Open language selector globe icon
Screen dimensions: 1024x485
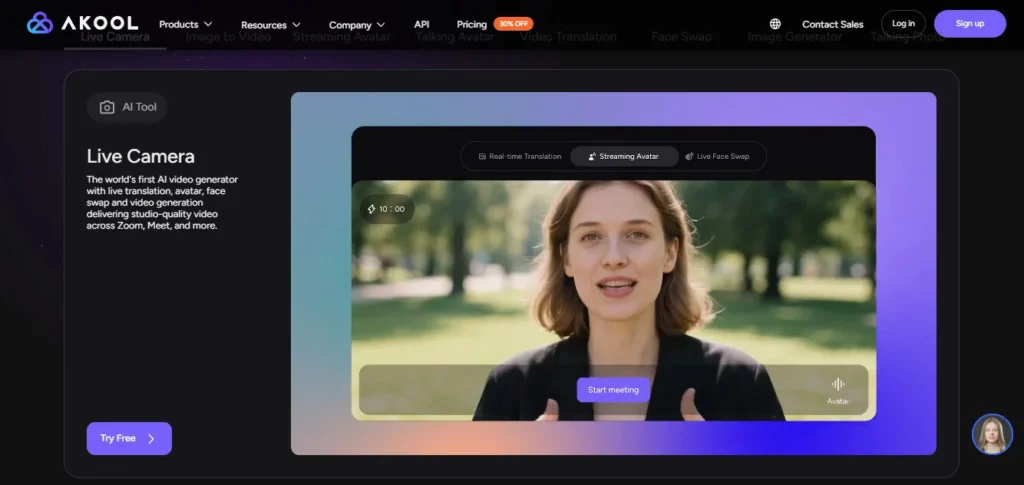775,24
